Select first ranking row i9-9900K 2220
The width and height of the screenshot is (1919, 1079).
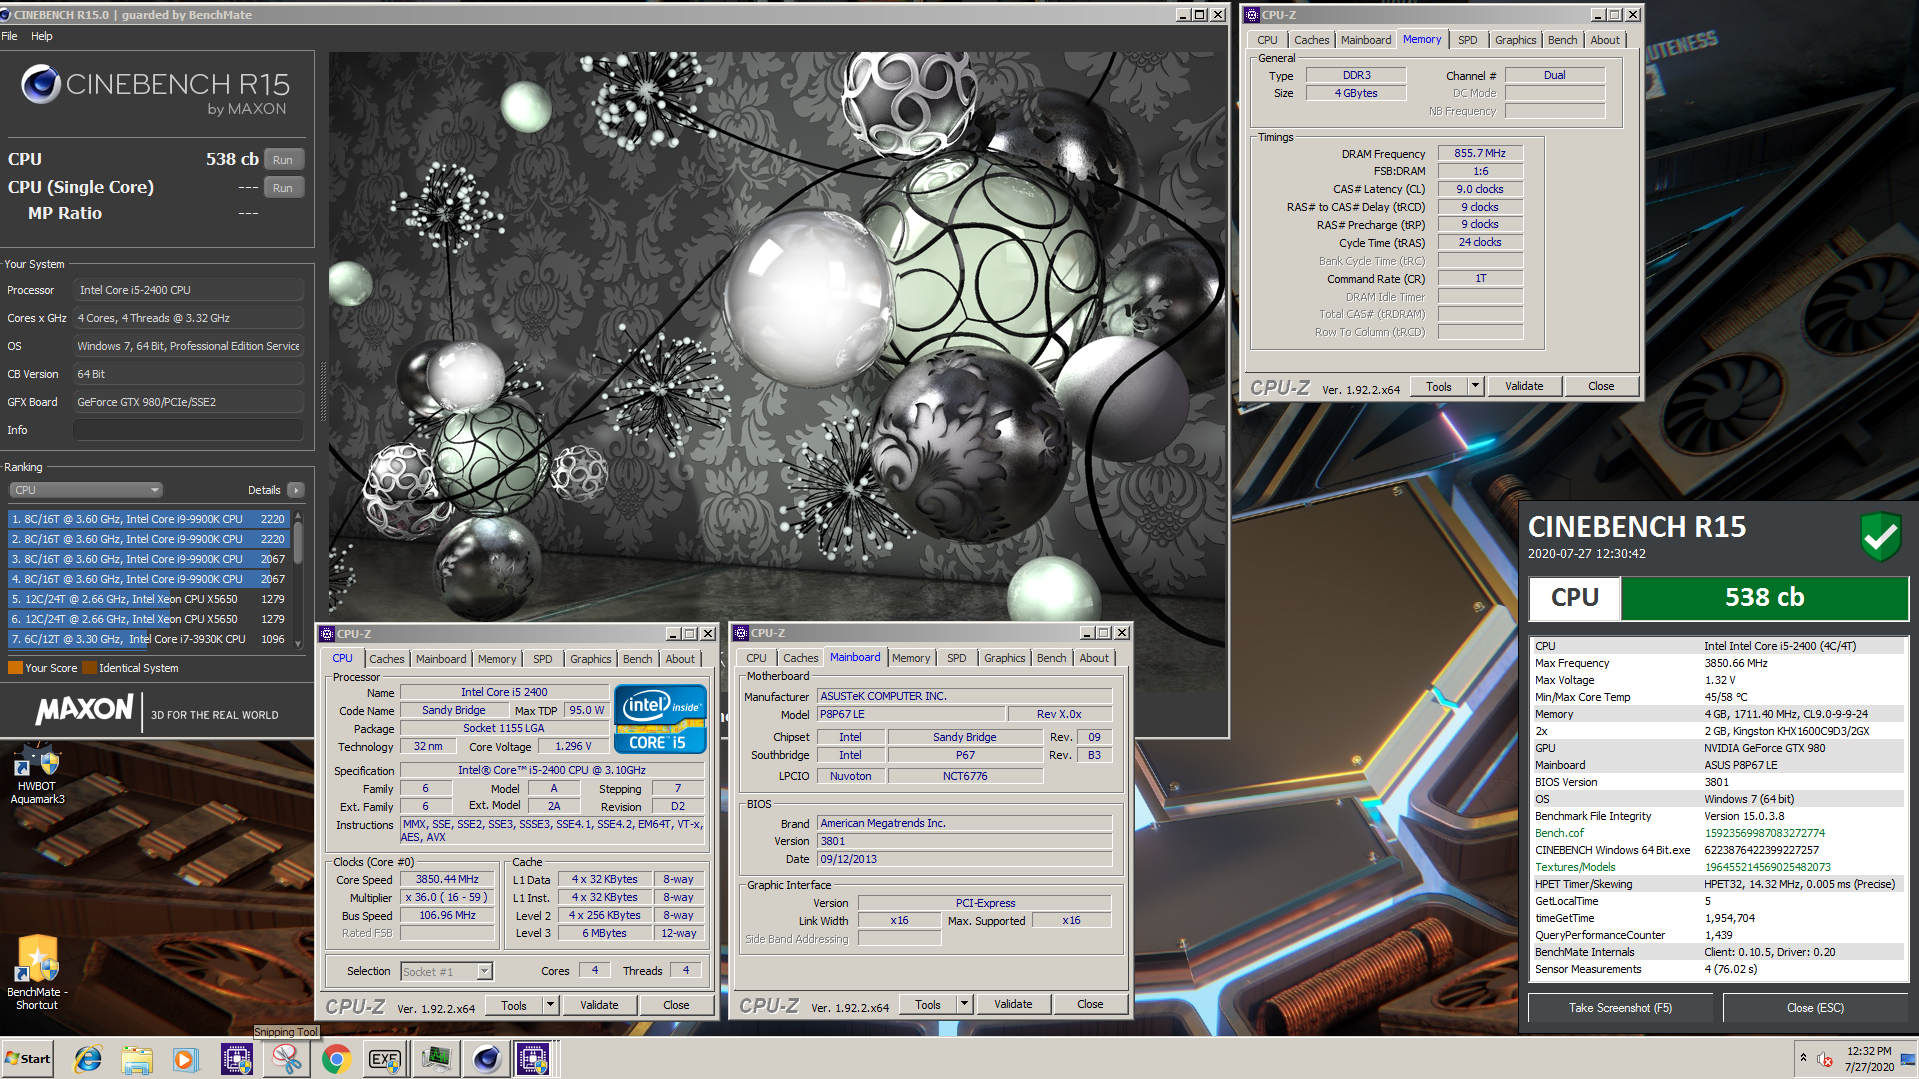click(149, 519)
